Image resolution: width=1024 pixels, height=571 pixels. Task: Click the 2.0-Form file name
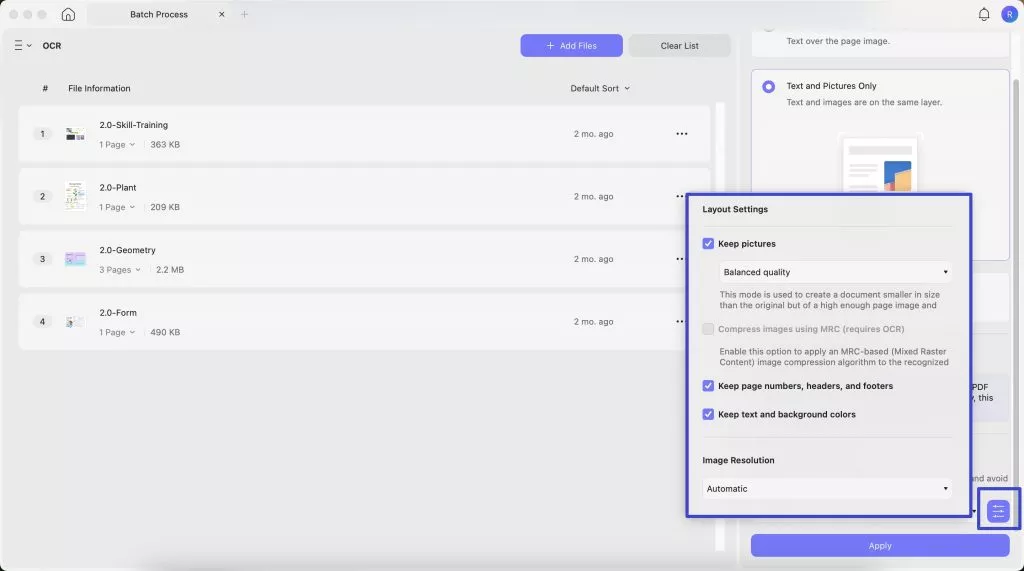pos(118,313)
